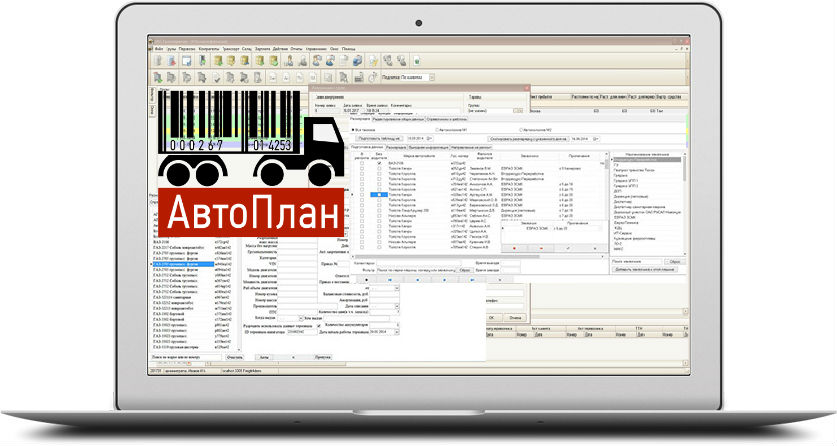
Task: Click the checkmark document icon in the second toolbar
Action: point(216,77)
